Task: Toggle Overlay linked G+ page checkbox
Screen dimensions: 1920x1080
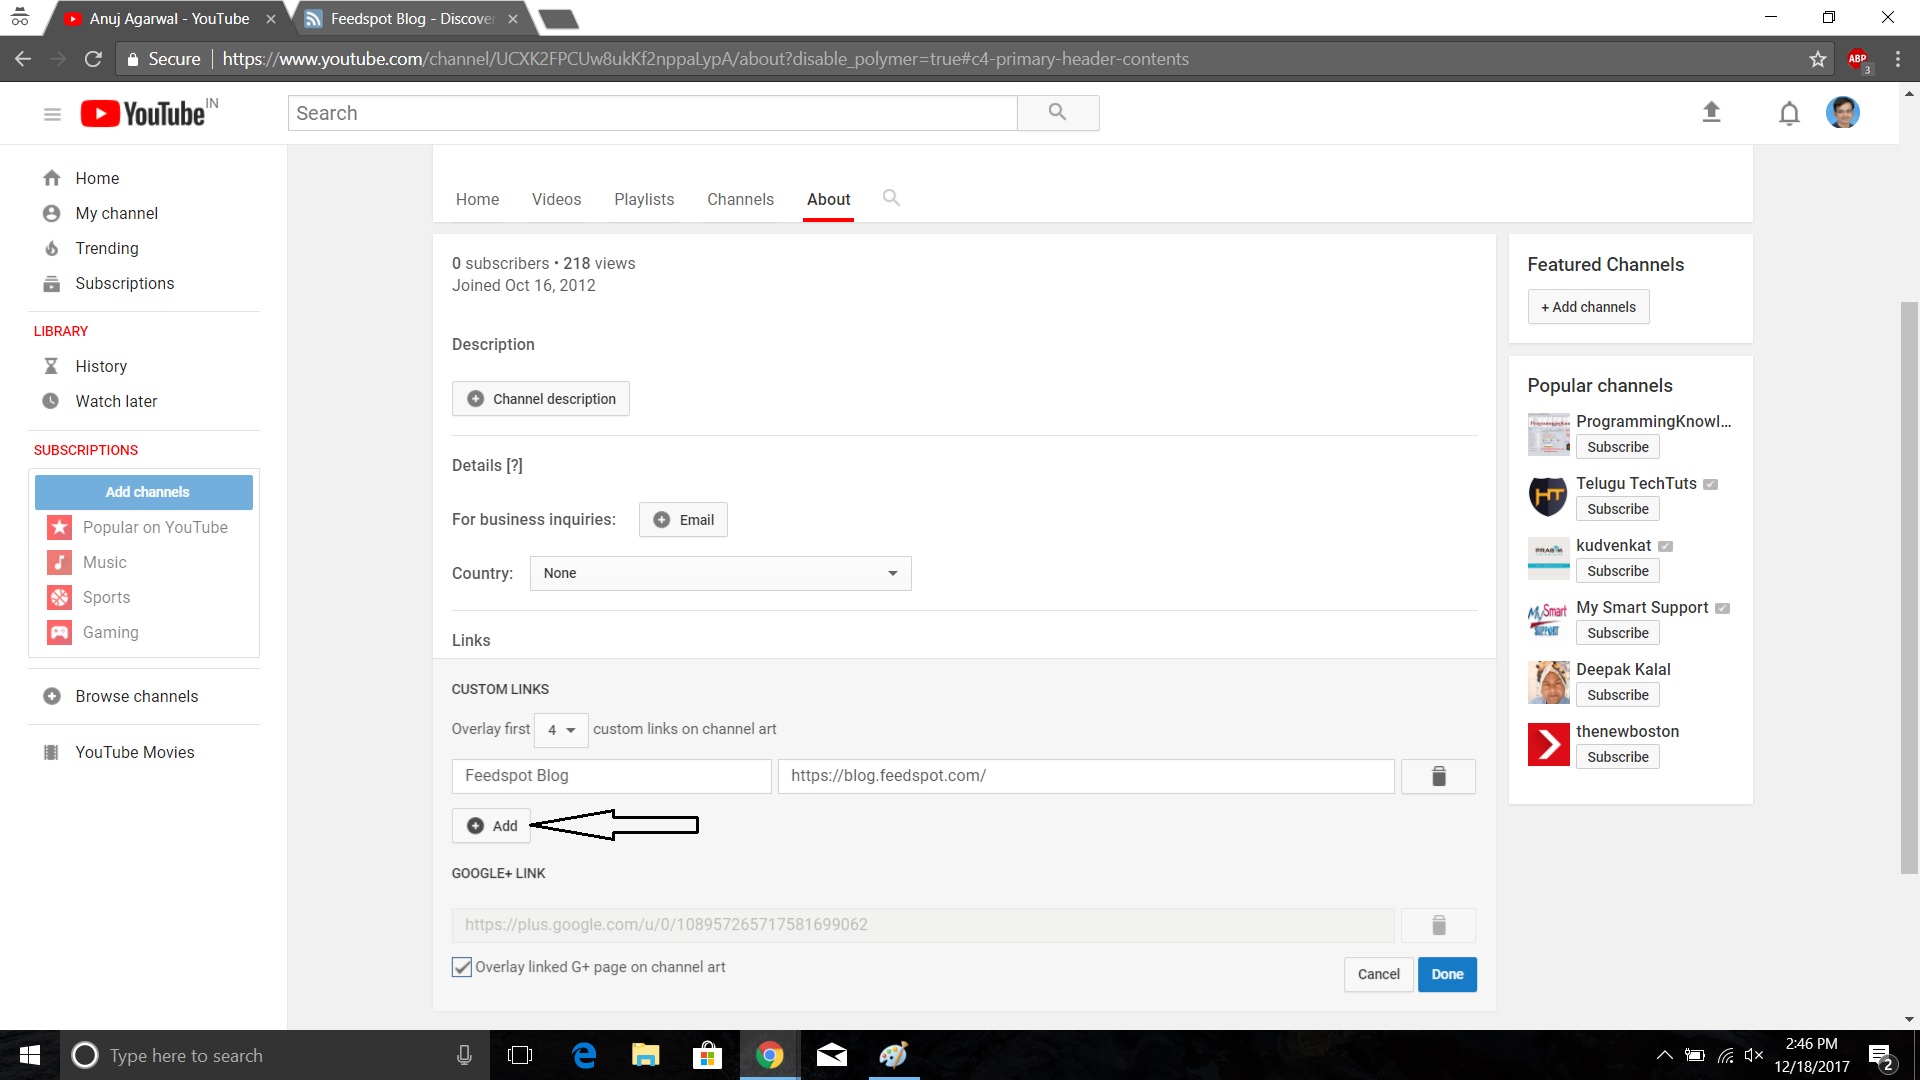Action: (x=461, y=967)
